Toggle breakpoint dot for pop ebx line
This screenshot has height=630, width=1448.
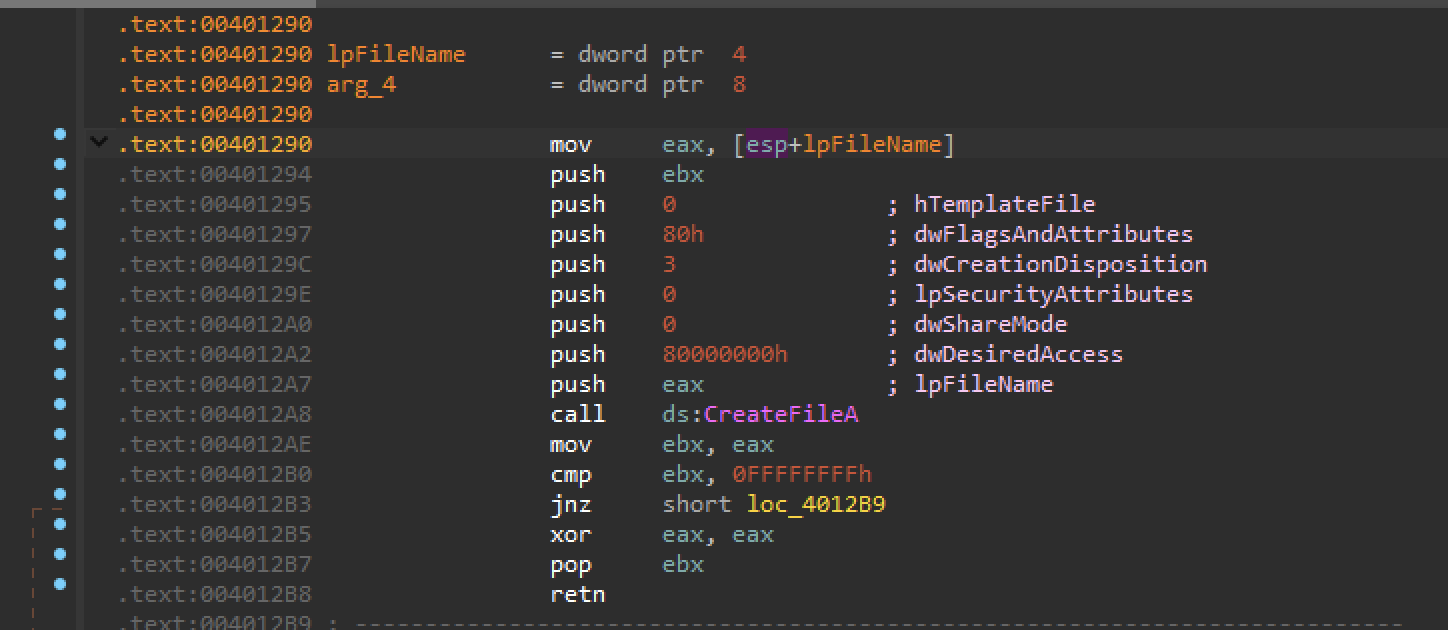point(60,554)
